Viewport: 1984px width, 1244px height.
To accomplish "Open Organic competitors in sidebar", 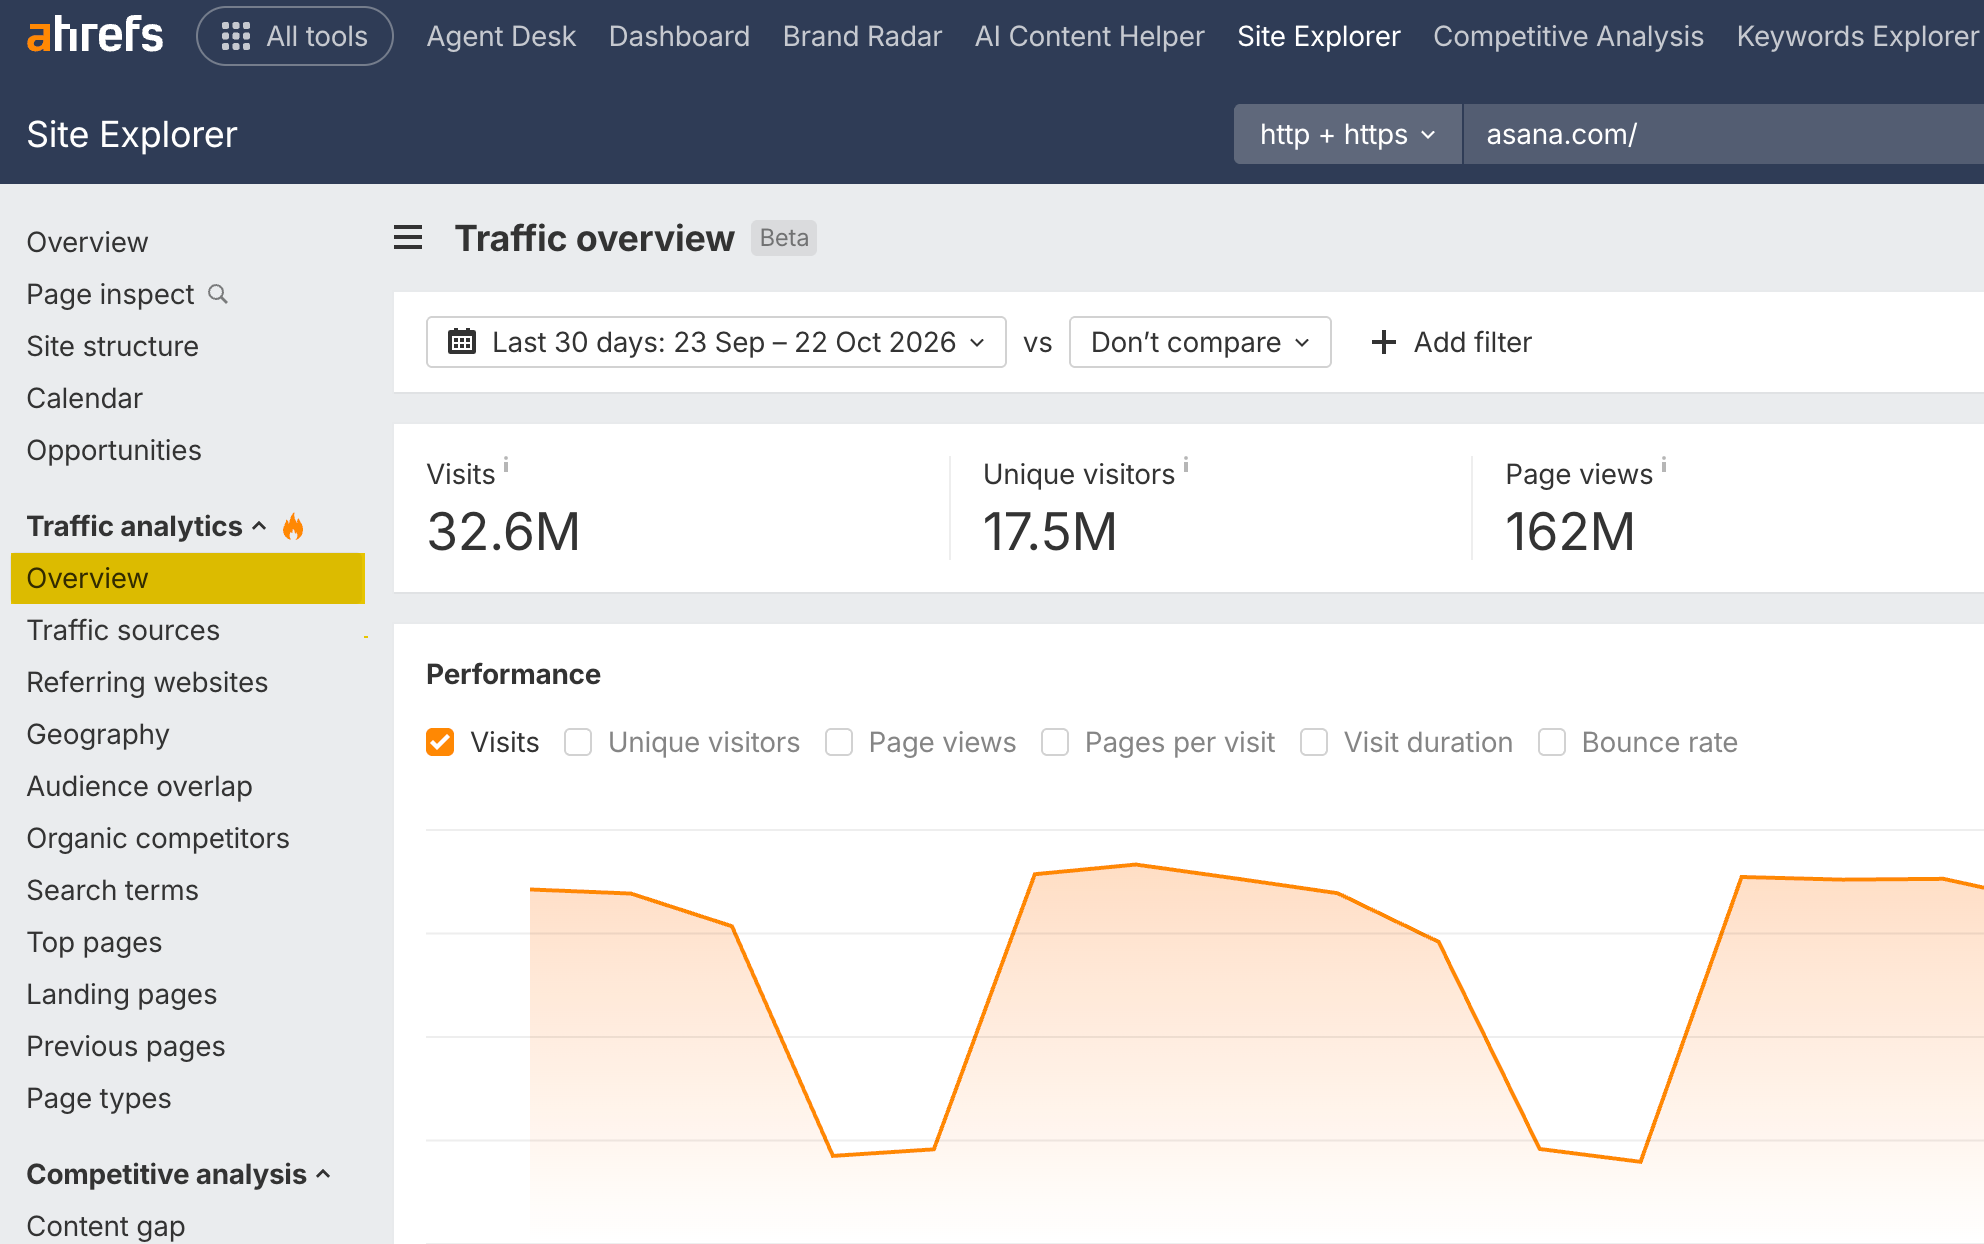I will [158, 838].
